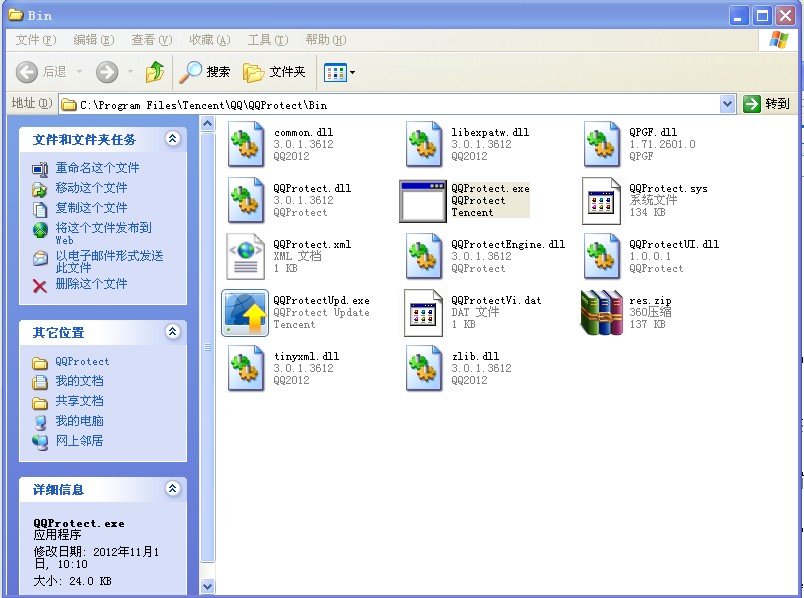Select the QQProtectUpd.exe updater icon
Image resolution: width=804 pixels, height=598 pixels.
[245, 313]
